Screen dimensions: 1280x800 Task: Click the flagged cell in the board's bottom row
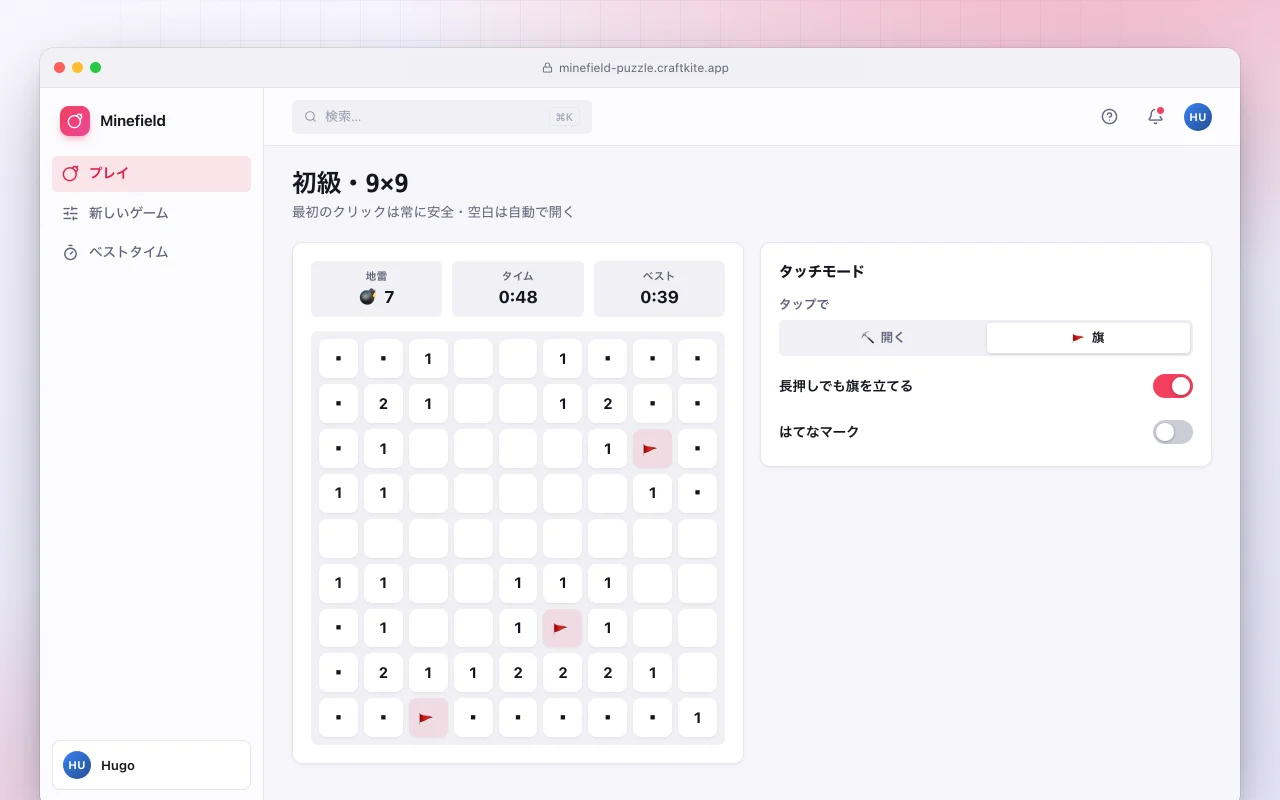[428, 718]
